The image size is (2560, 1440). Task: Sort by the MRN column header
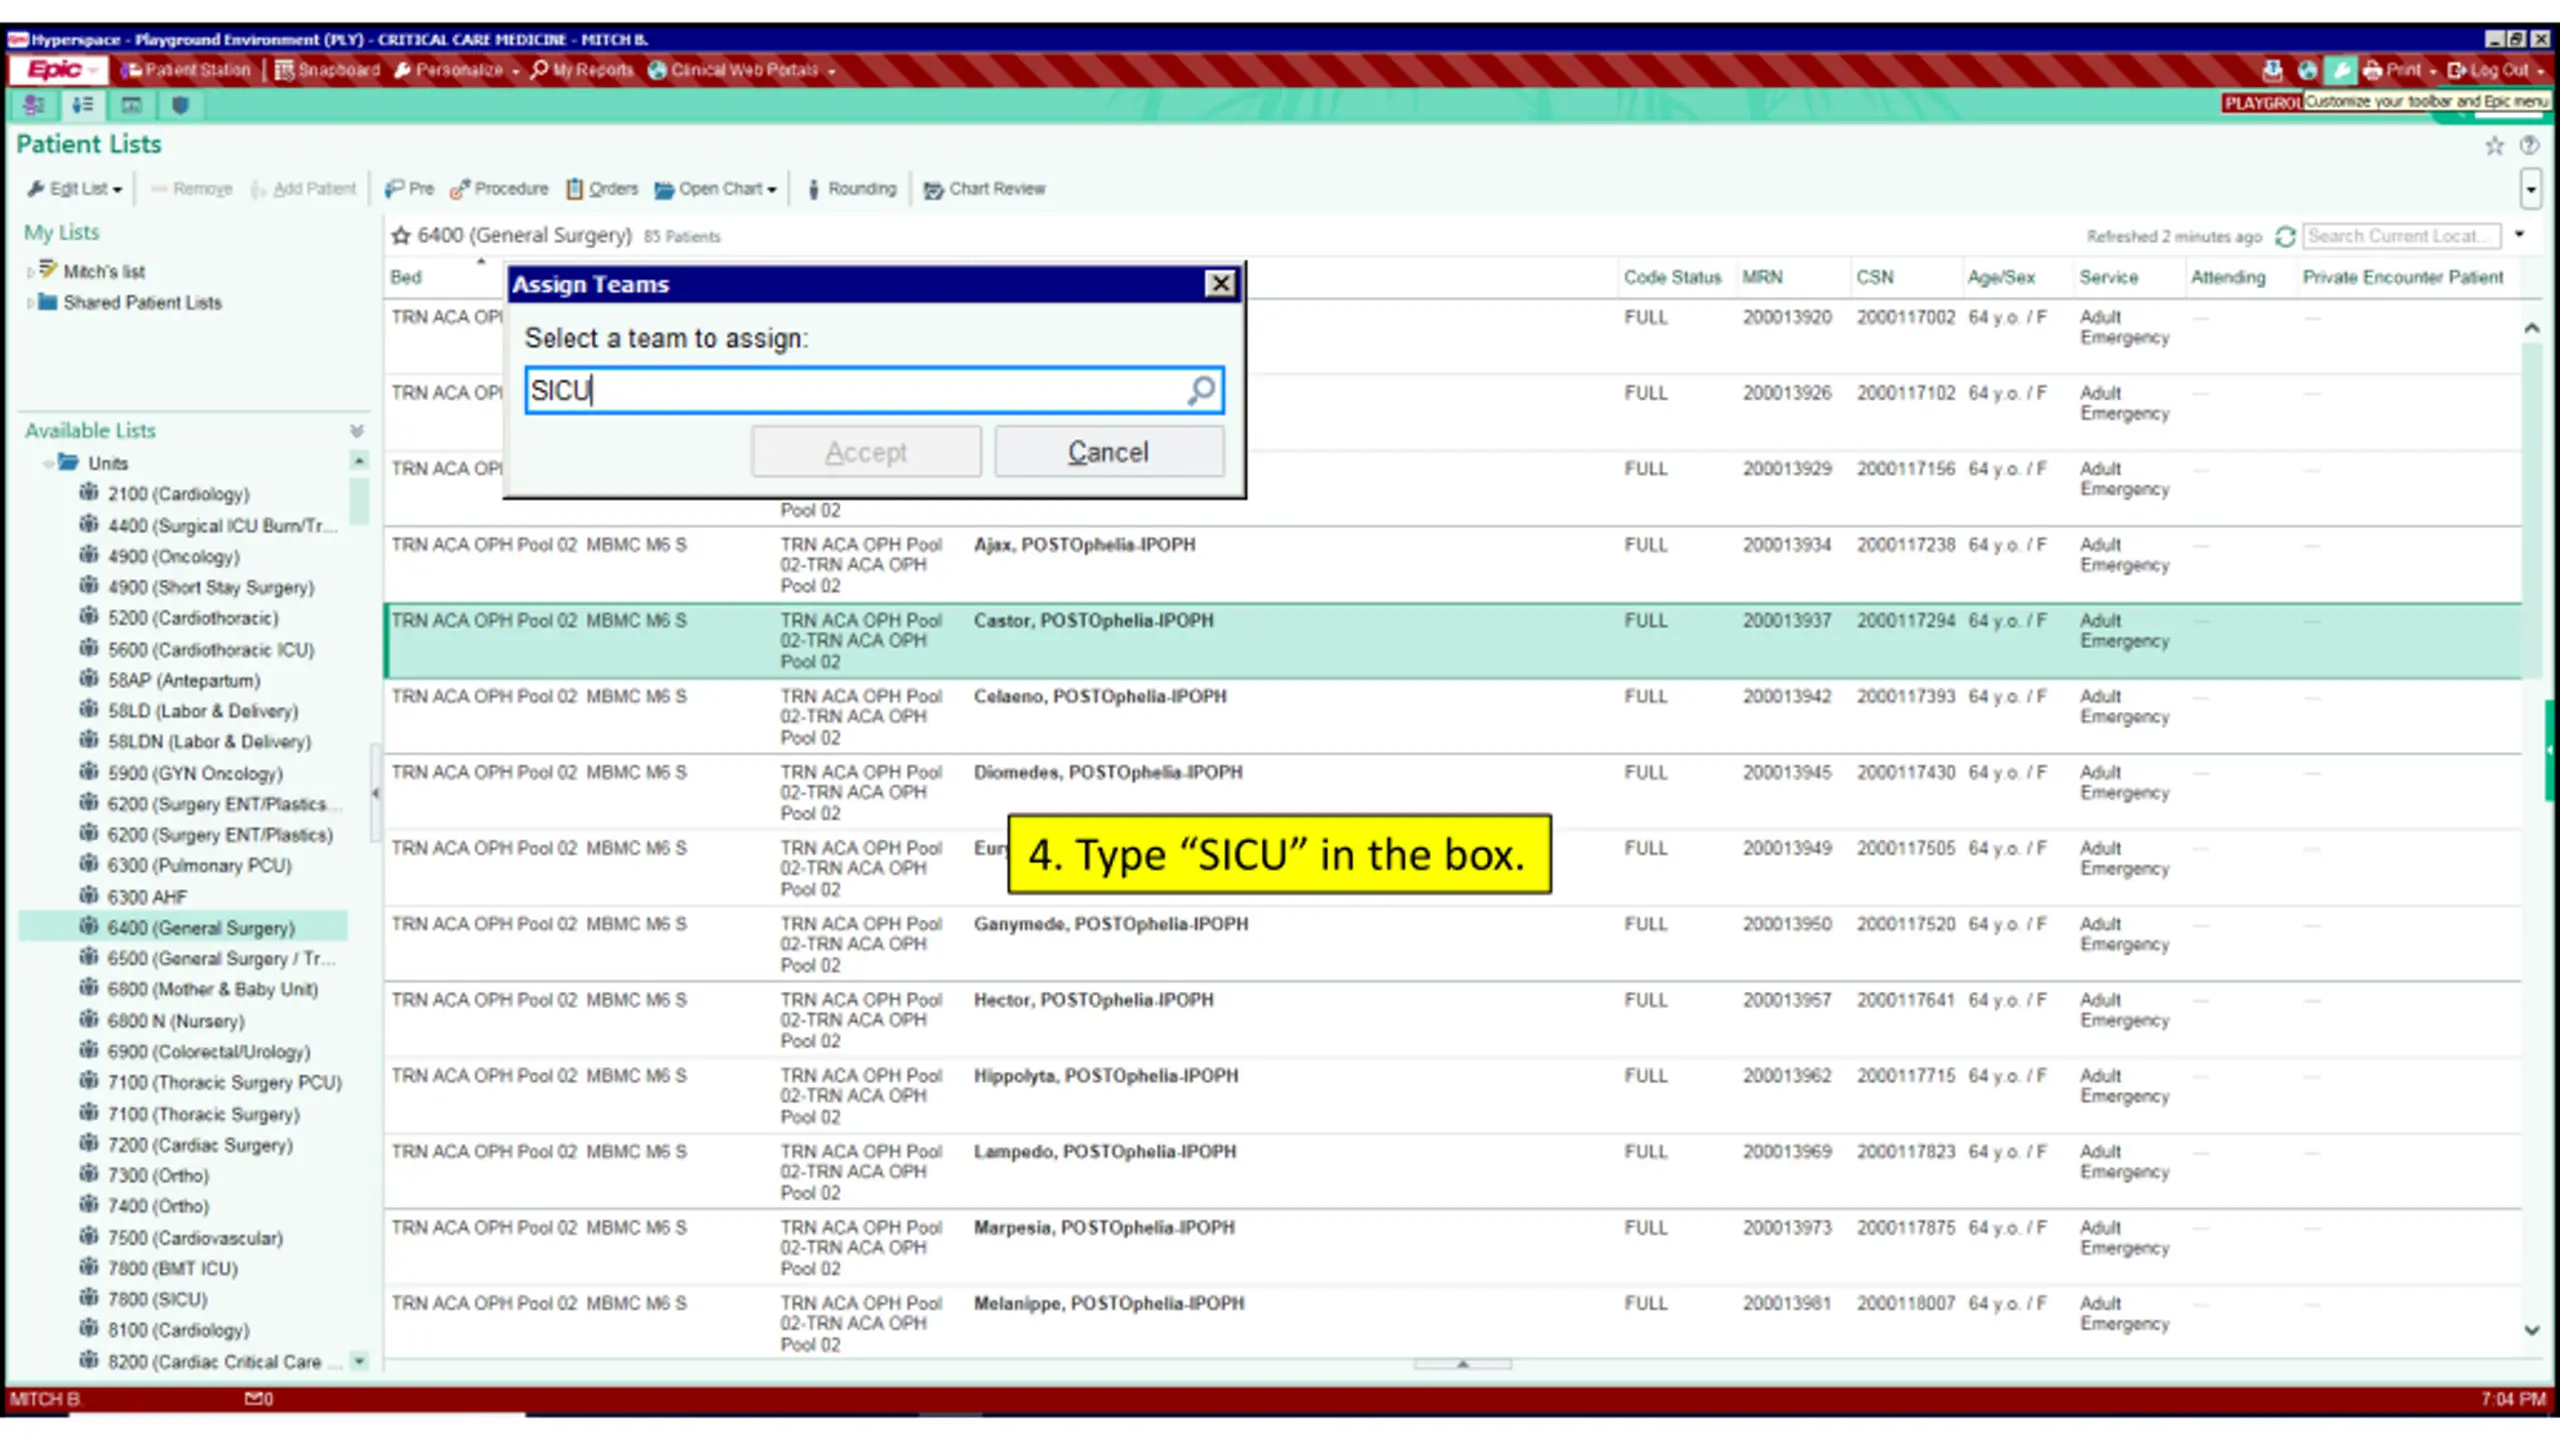coord(1762,277)
